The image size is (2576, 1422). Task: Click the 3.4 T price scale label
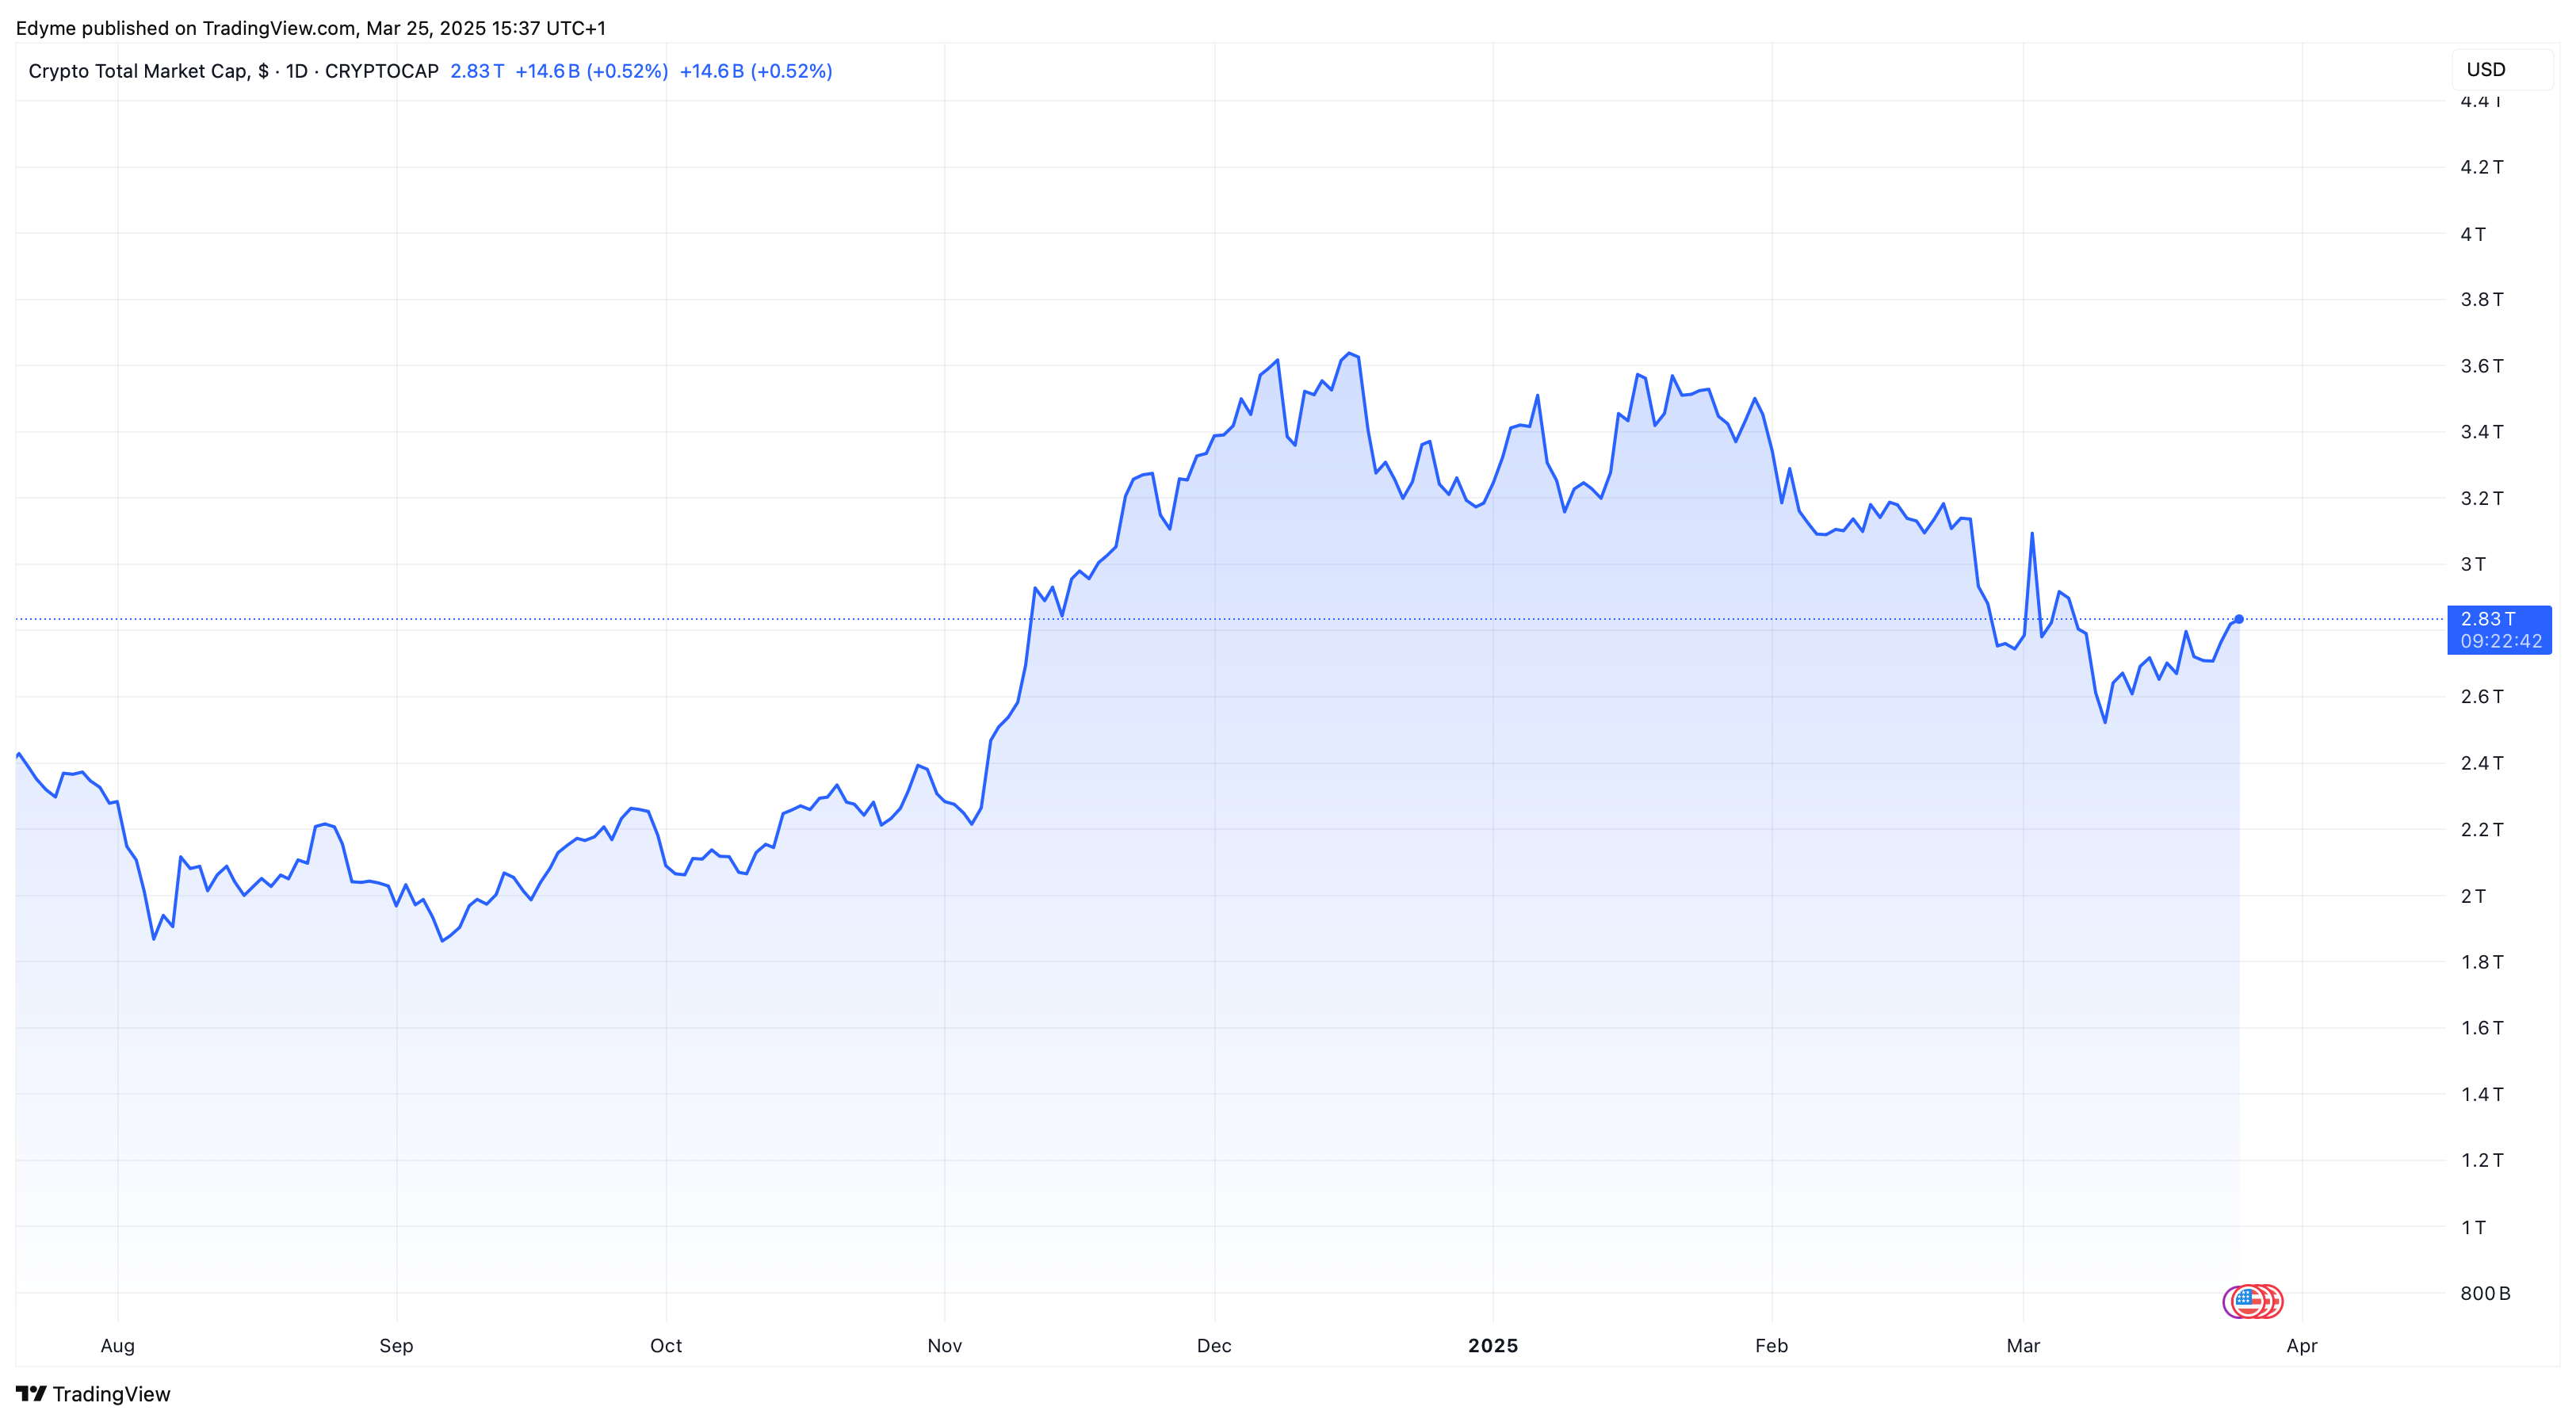(x=2482, y=432)
